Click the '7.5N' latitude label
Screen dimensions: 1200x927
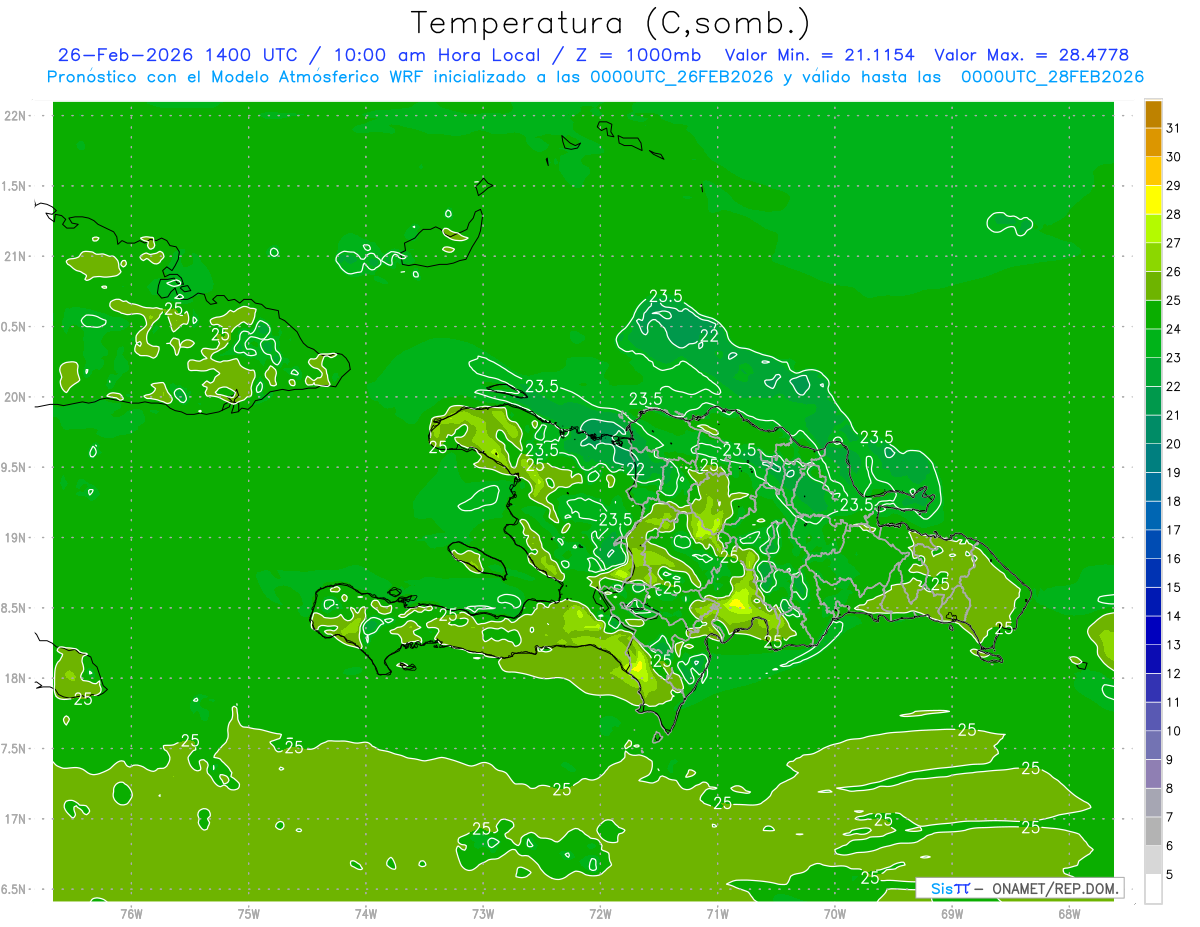click(x=13, y=748)
